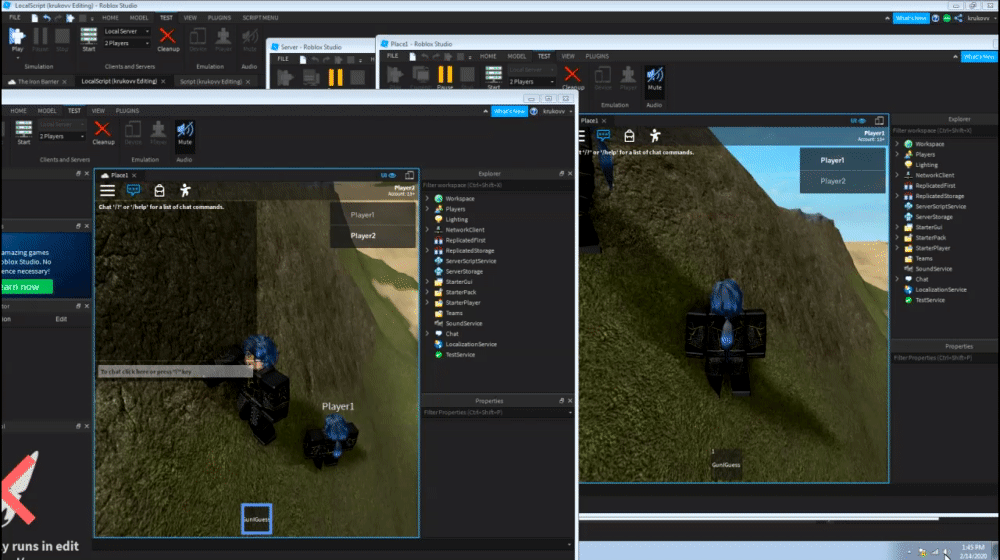Collapse the ribbon in the LocalScript window
The height and width of the screenshot is (560, 1000).
(x=887, y=18)
